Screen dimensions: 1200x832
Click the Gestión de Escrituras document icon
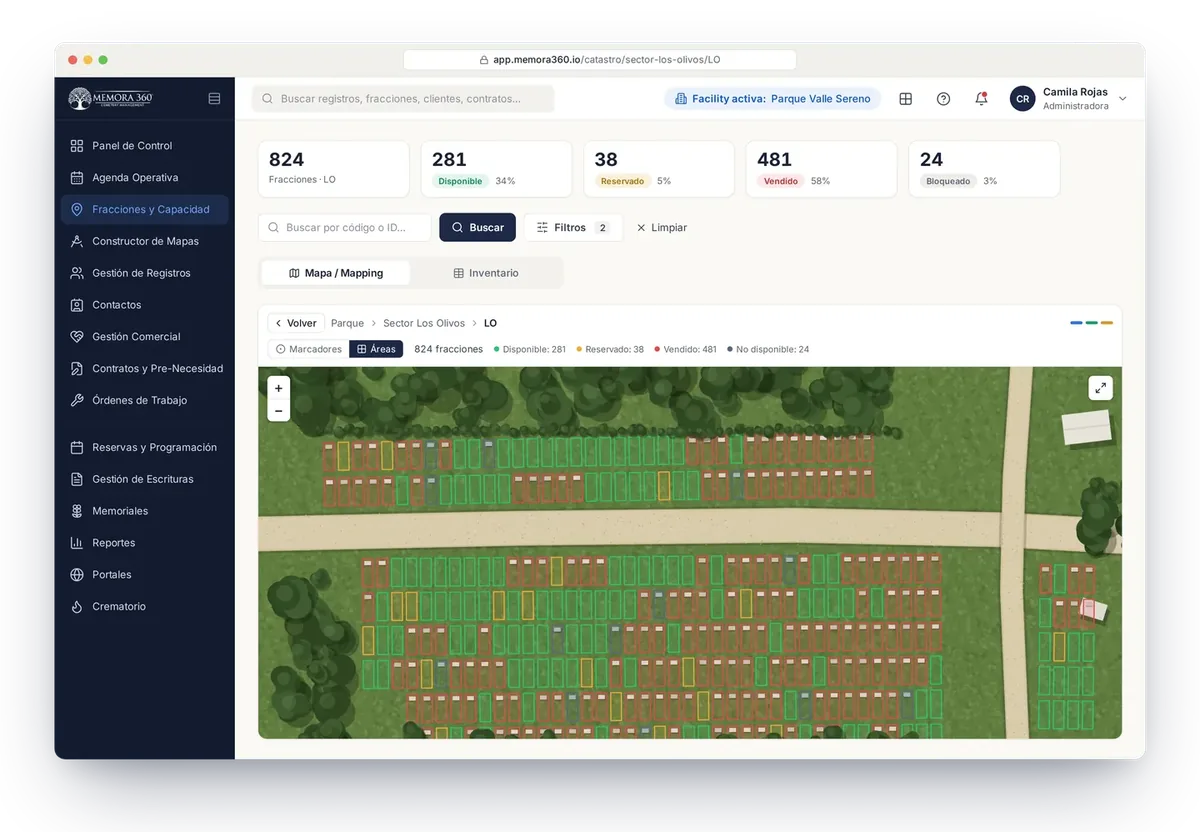tap(77, 480)
